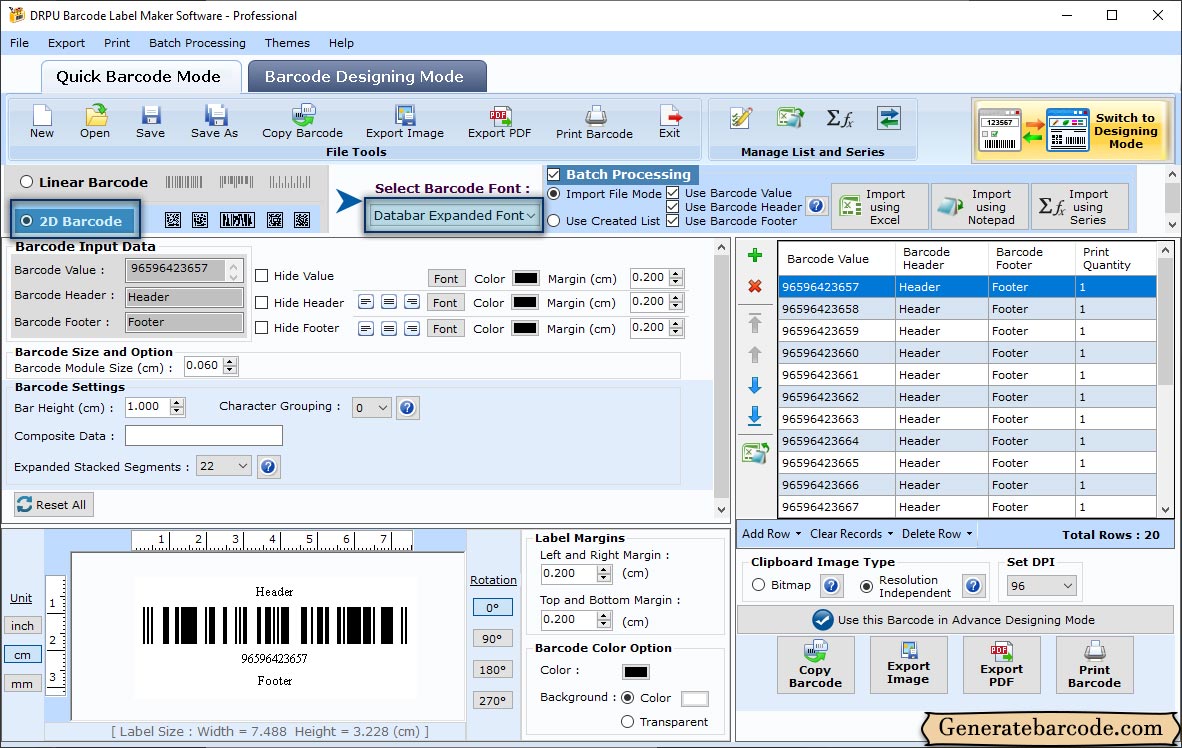Click the Exit toolbar icon
1182x748 pixels.
[x=669, y=122]
